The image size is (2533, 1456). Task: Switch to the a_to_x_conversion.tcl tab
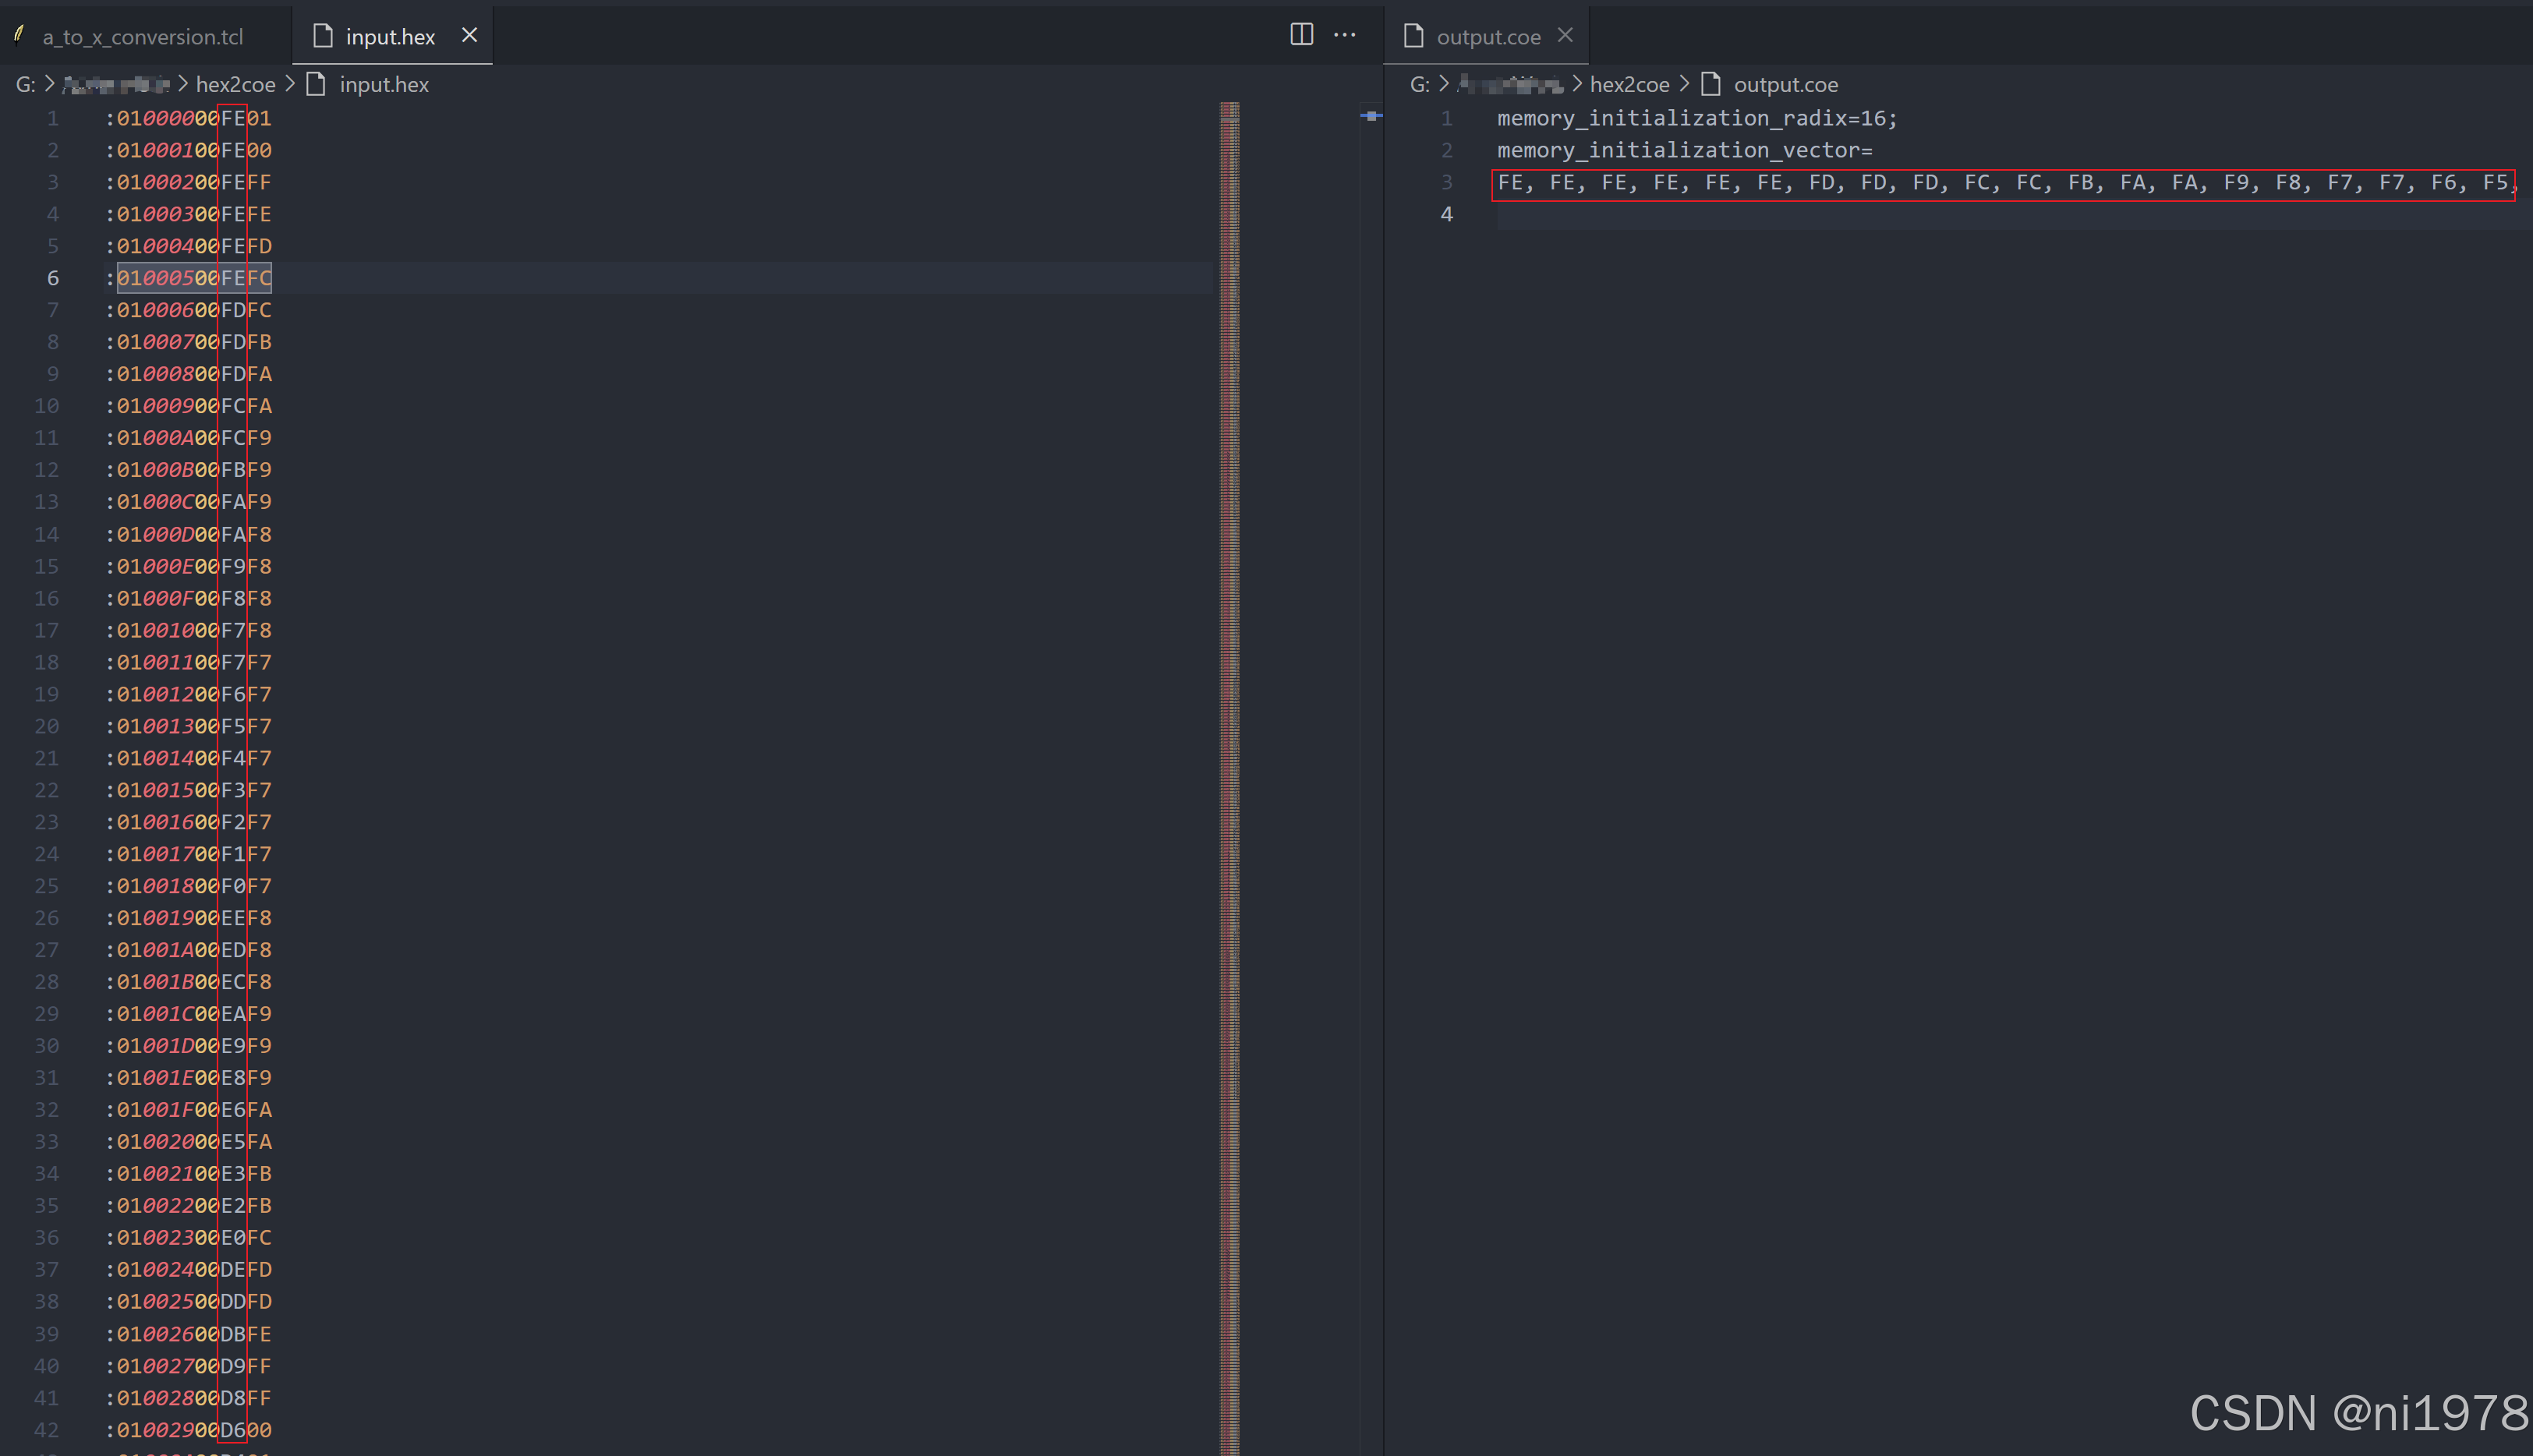point(142,37)
